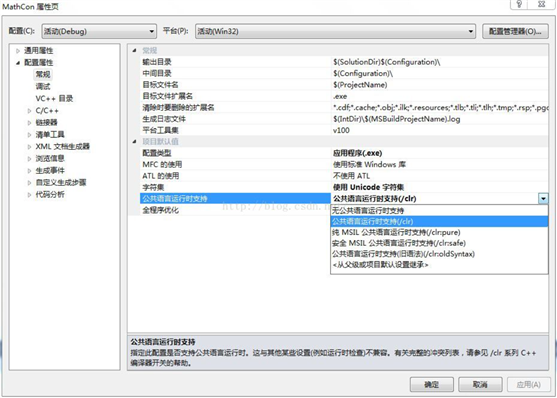Screen dimensions: 557x398
Task: Expand the 代码分析 tree node
Action: click(x=29, y=195)
